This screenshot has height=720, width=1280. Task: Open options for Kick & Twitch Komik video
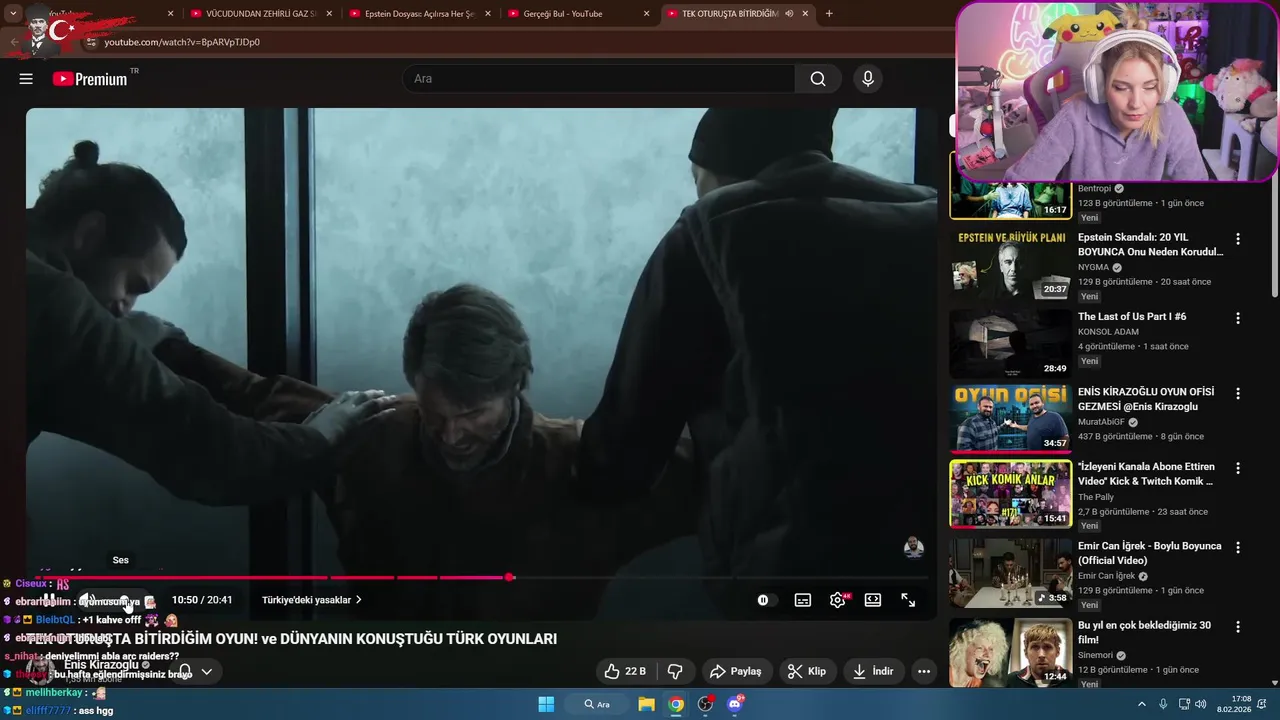pyautogui.click(x=1238, y=468)
